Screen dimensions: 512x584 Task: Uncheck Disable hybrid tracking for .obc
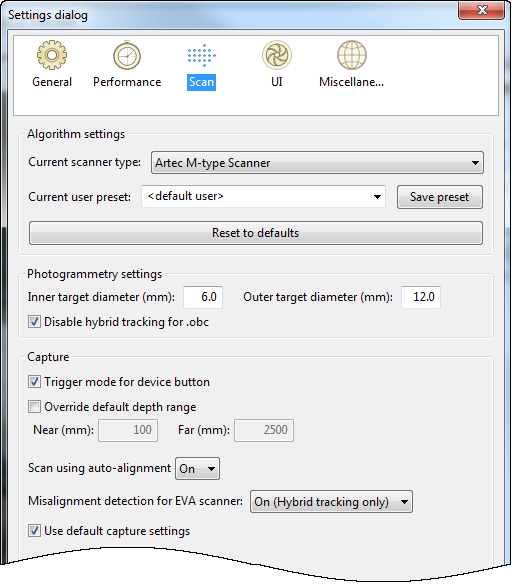34,321
